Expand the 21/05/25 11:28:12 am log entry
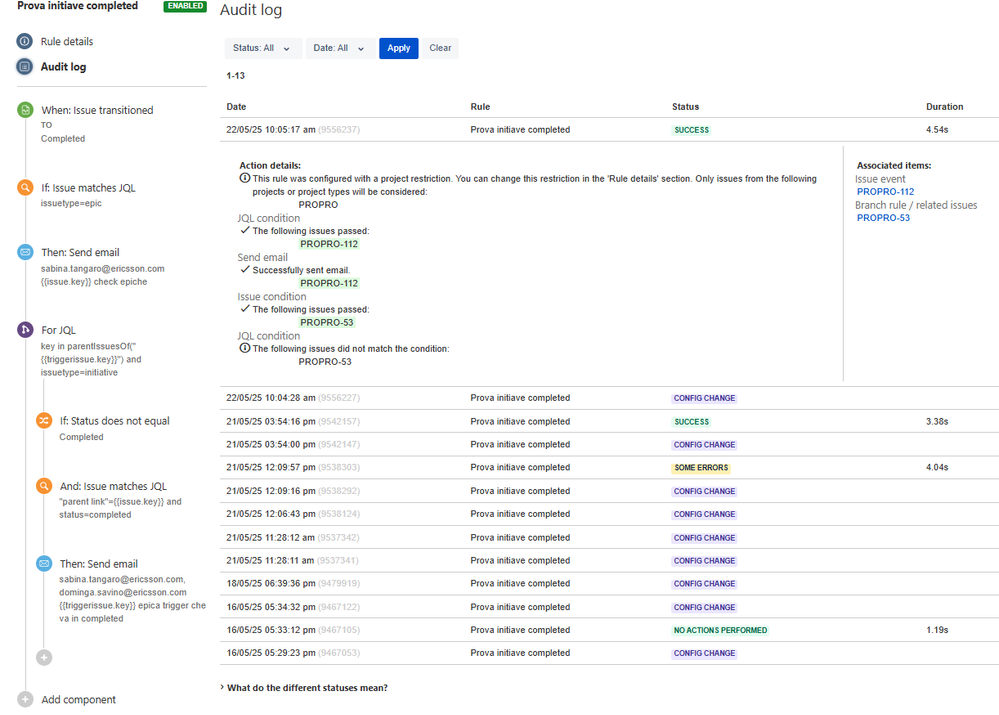 coord(609,537)
